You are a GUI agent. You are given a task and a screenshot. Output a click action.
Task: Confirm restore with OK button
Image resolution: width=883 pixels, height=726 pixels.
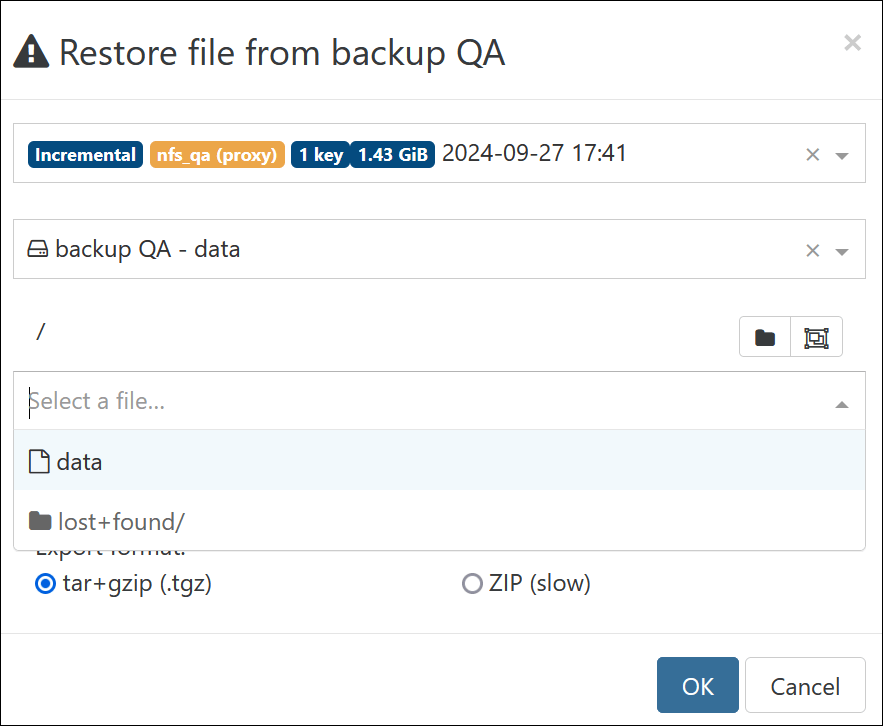click(x=697, y=685)
